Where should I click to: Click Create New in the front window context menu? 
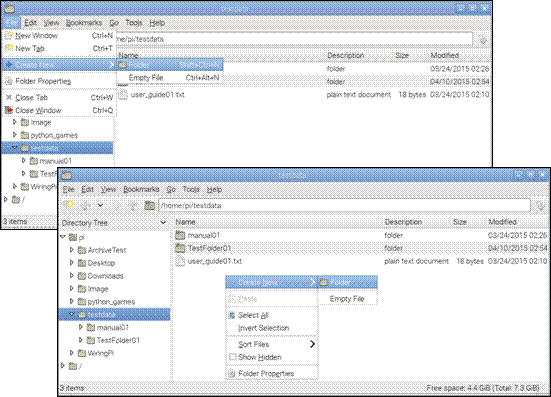click(x=271, y=282)
